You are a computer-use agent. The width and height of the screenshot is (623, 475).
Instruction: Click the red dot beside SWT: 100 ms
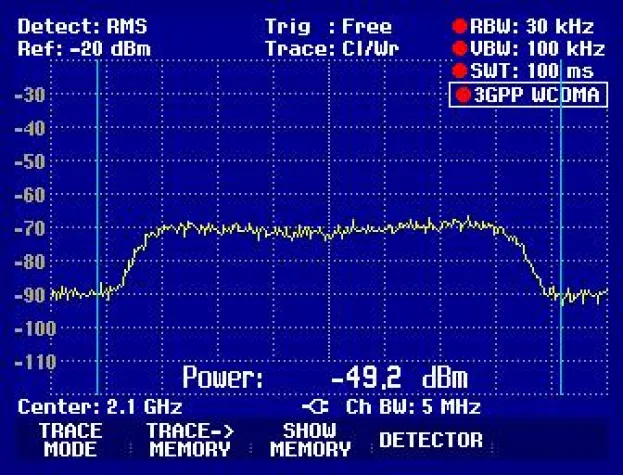(460, 71)
